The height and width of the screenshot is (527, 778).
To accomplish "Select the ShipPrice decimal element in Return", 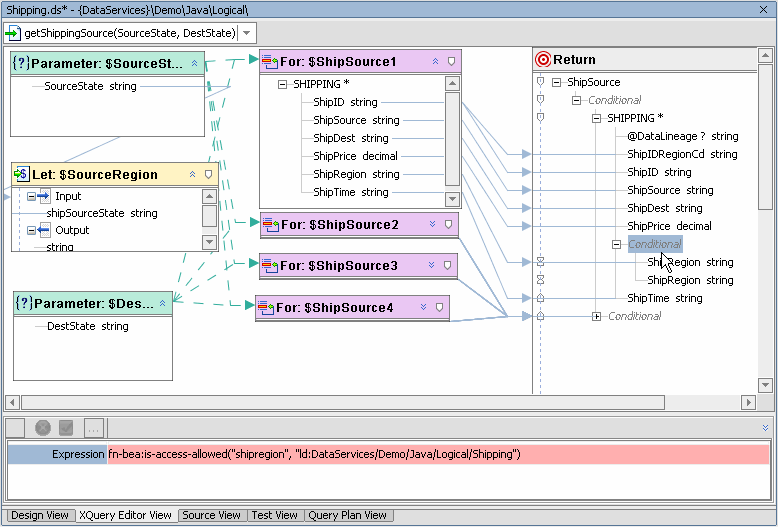I will [669, 226].
